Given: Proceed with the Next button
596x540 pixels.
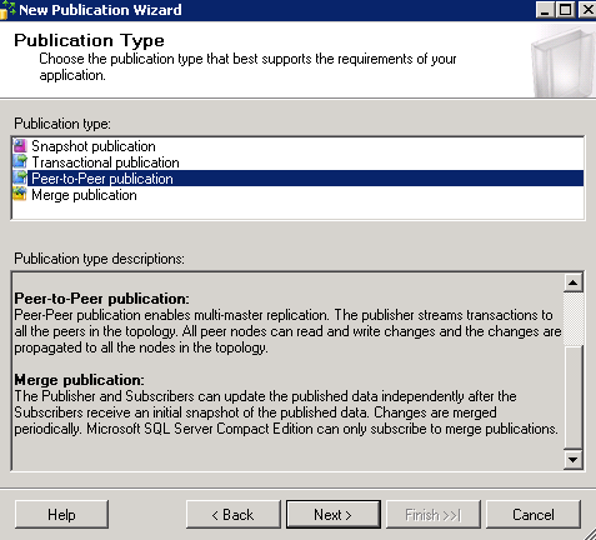Looking at the screenshot, I should click(333, 515).
